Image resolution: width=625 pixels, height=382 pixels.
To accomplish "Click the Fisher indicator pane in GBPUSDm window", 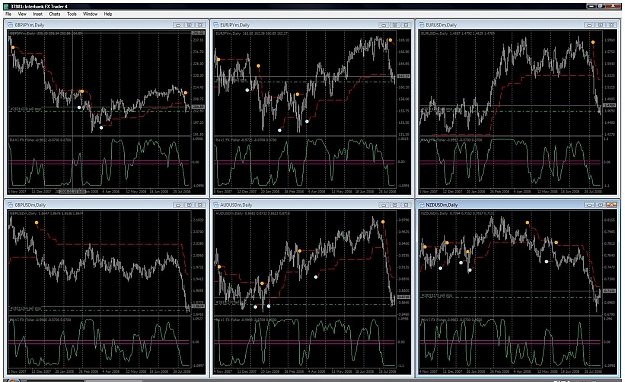I will [100, 342].
